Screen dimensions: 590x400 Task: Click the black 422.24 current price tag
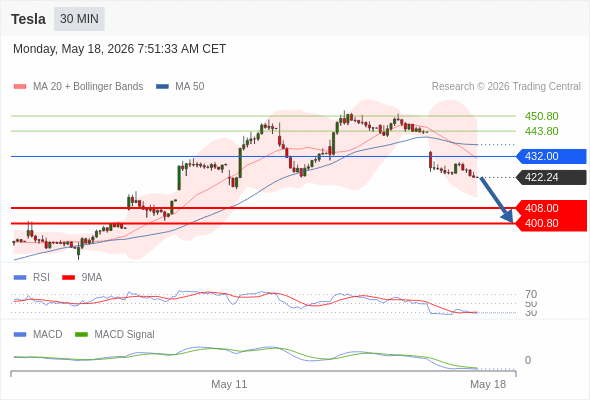[x=551, y=177]
